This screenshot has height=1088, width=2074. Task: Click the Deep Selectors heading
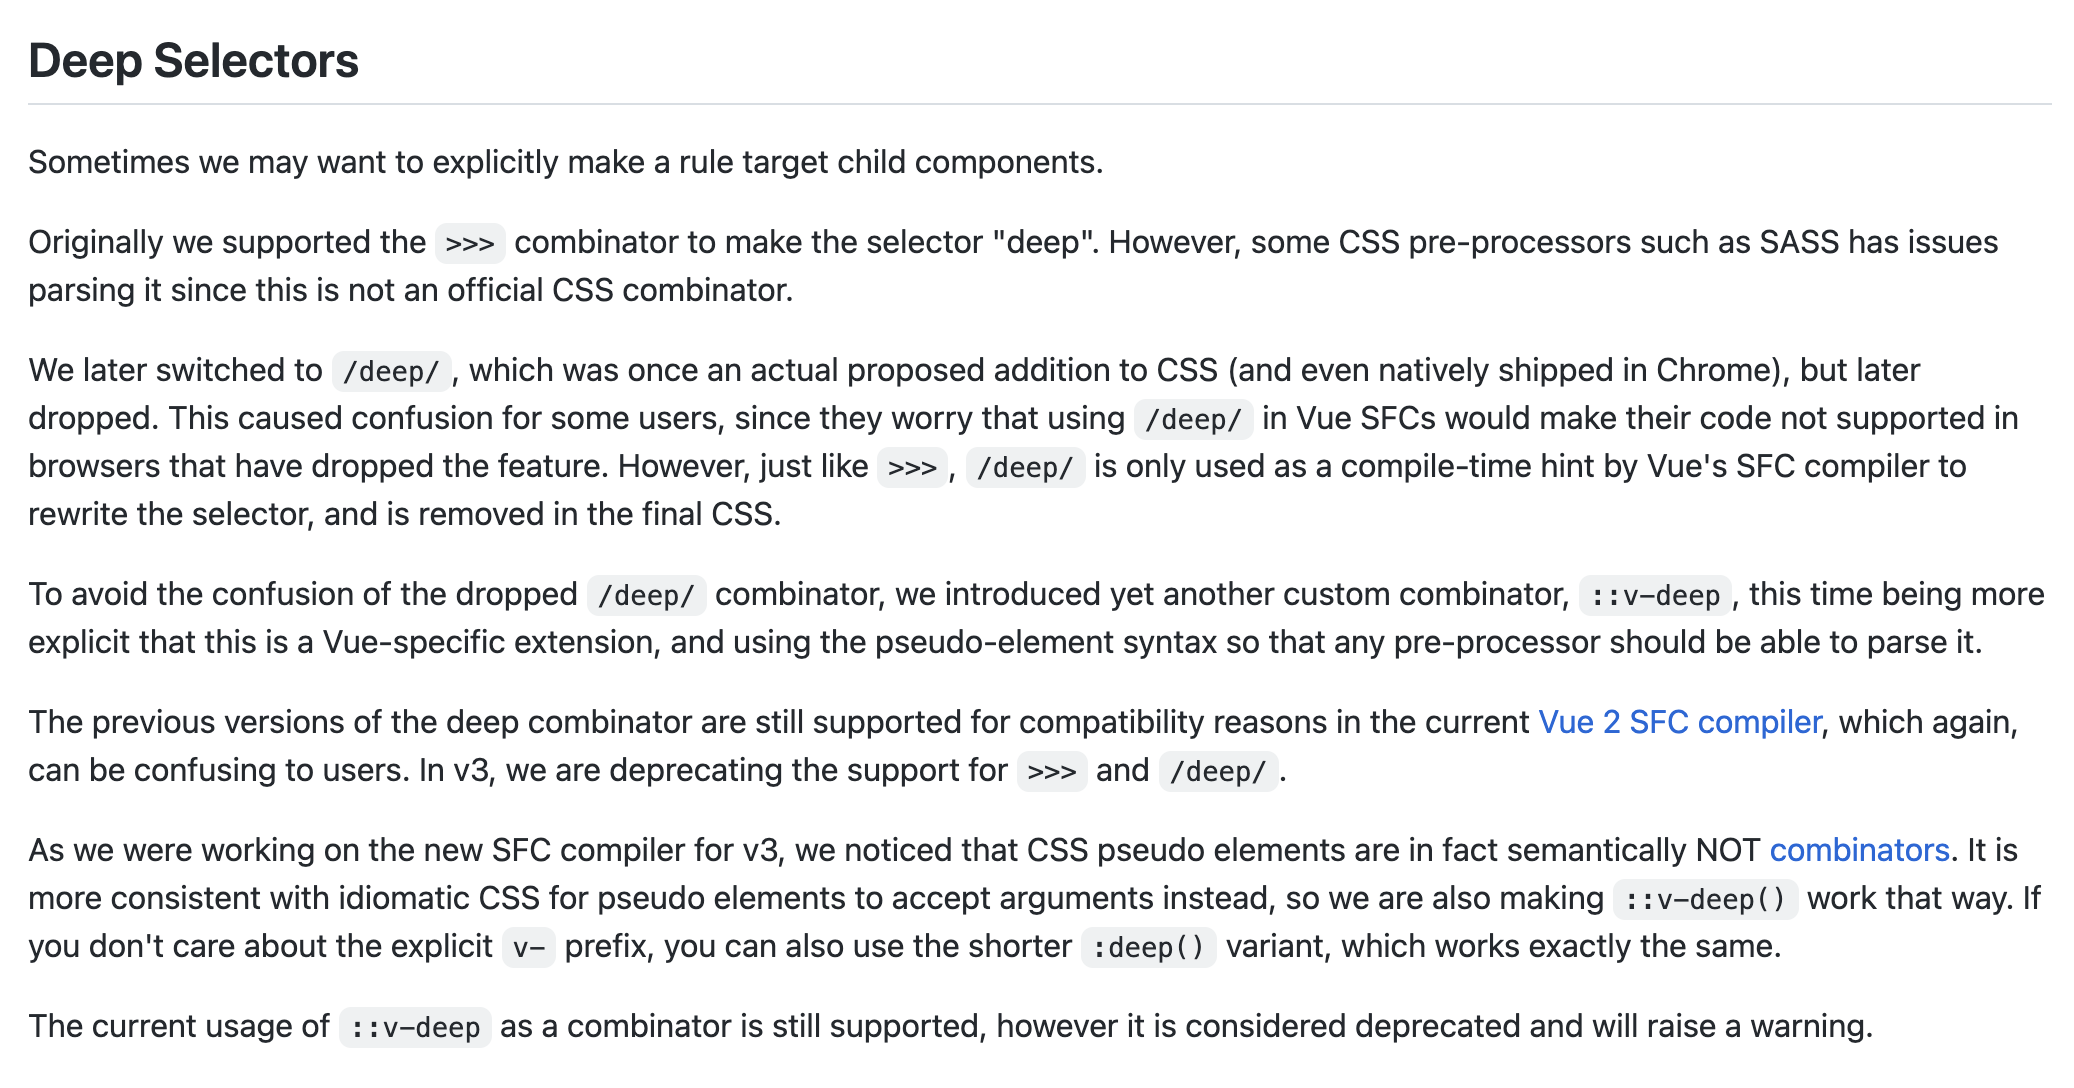[x=193, y=61]
